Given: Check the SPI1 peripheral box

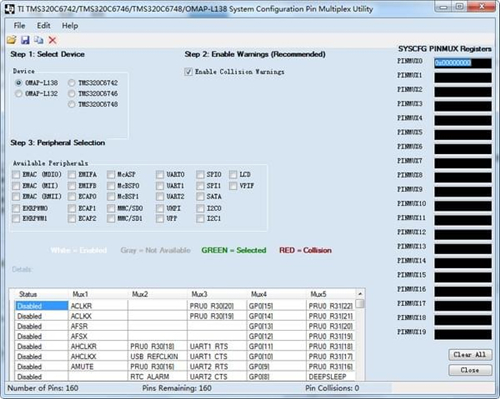Looking at the screenshot, I should (x=200, y=185).
